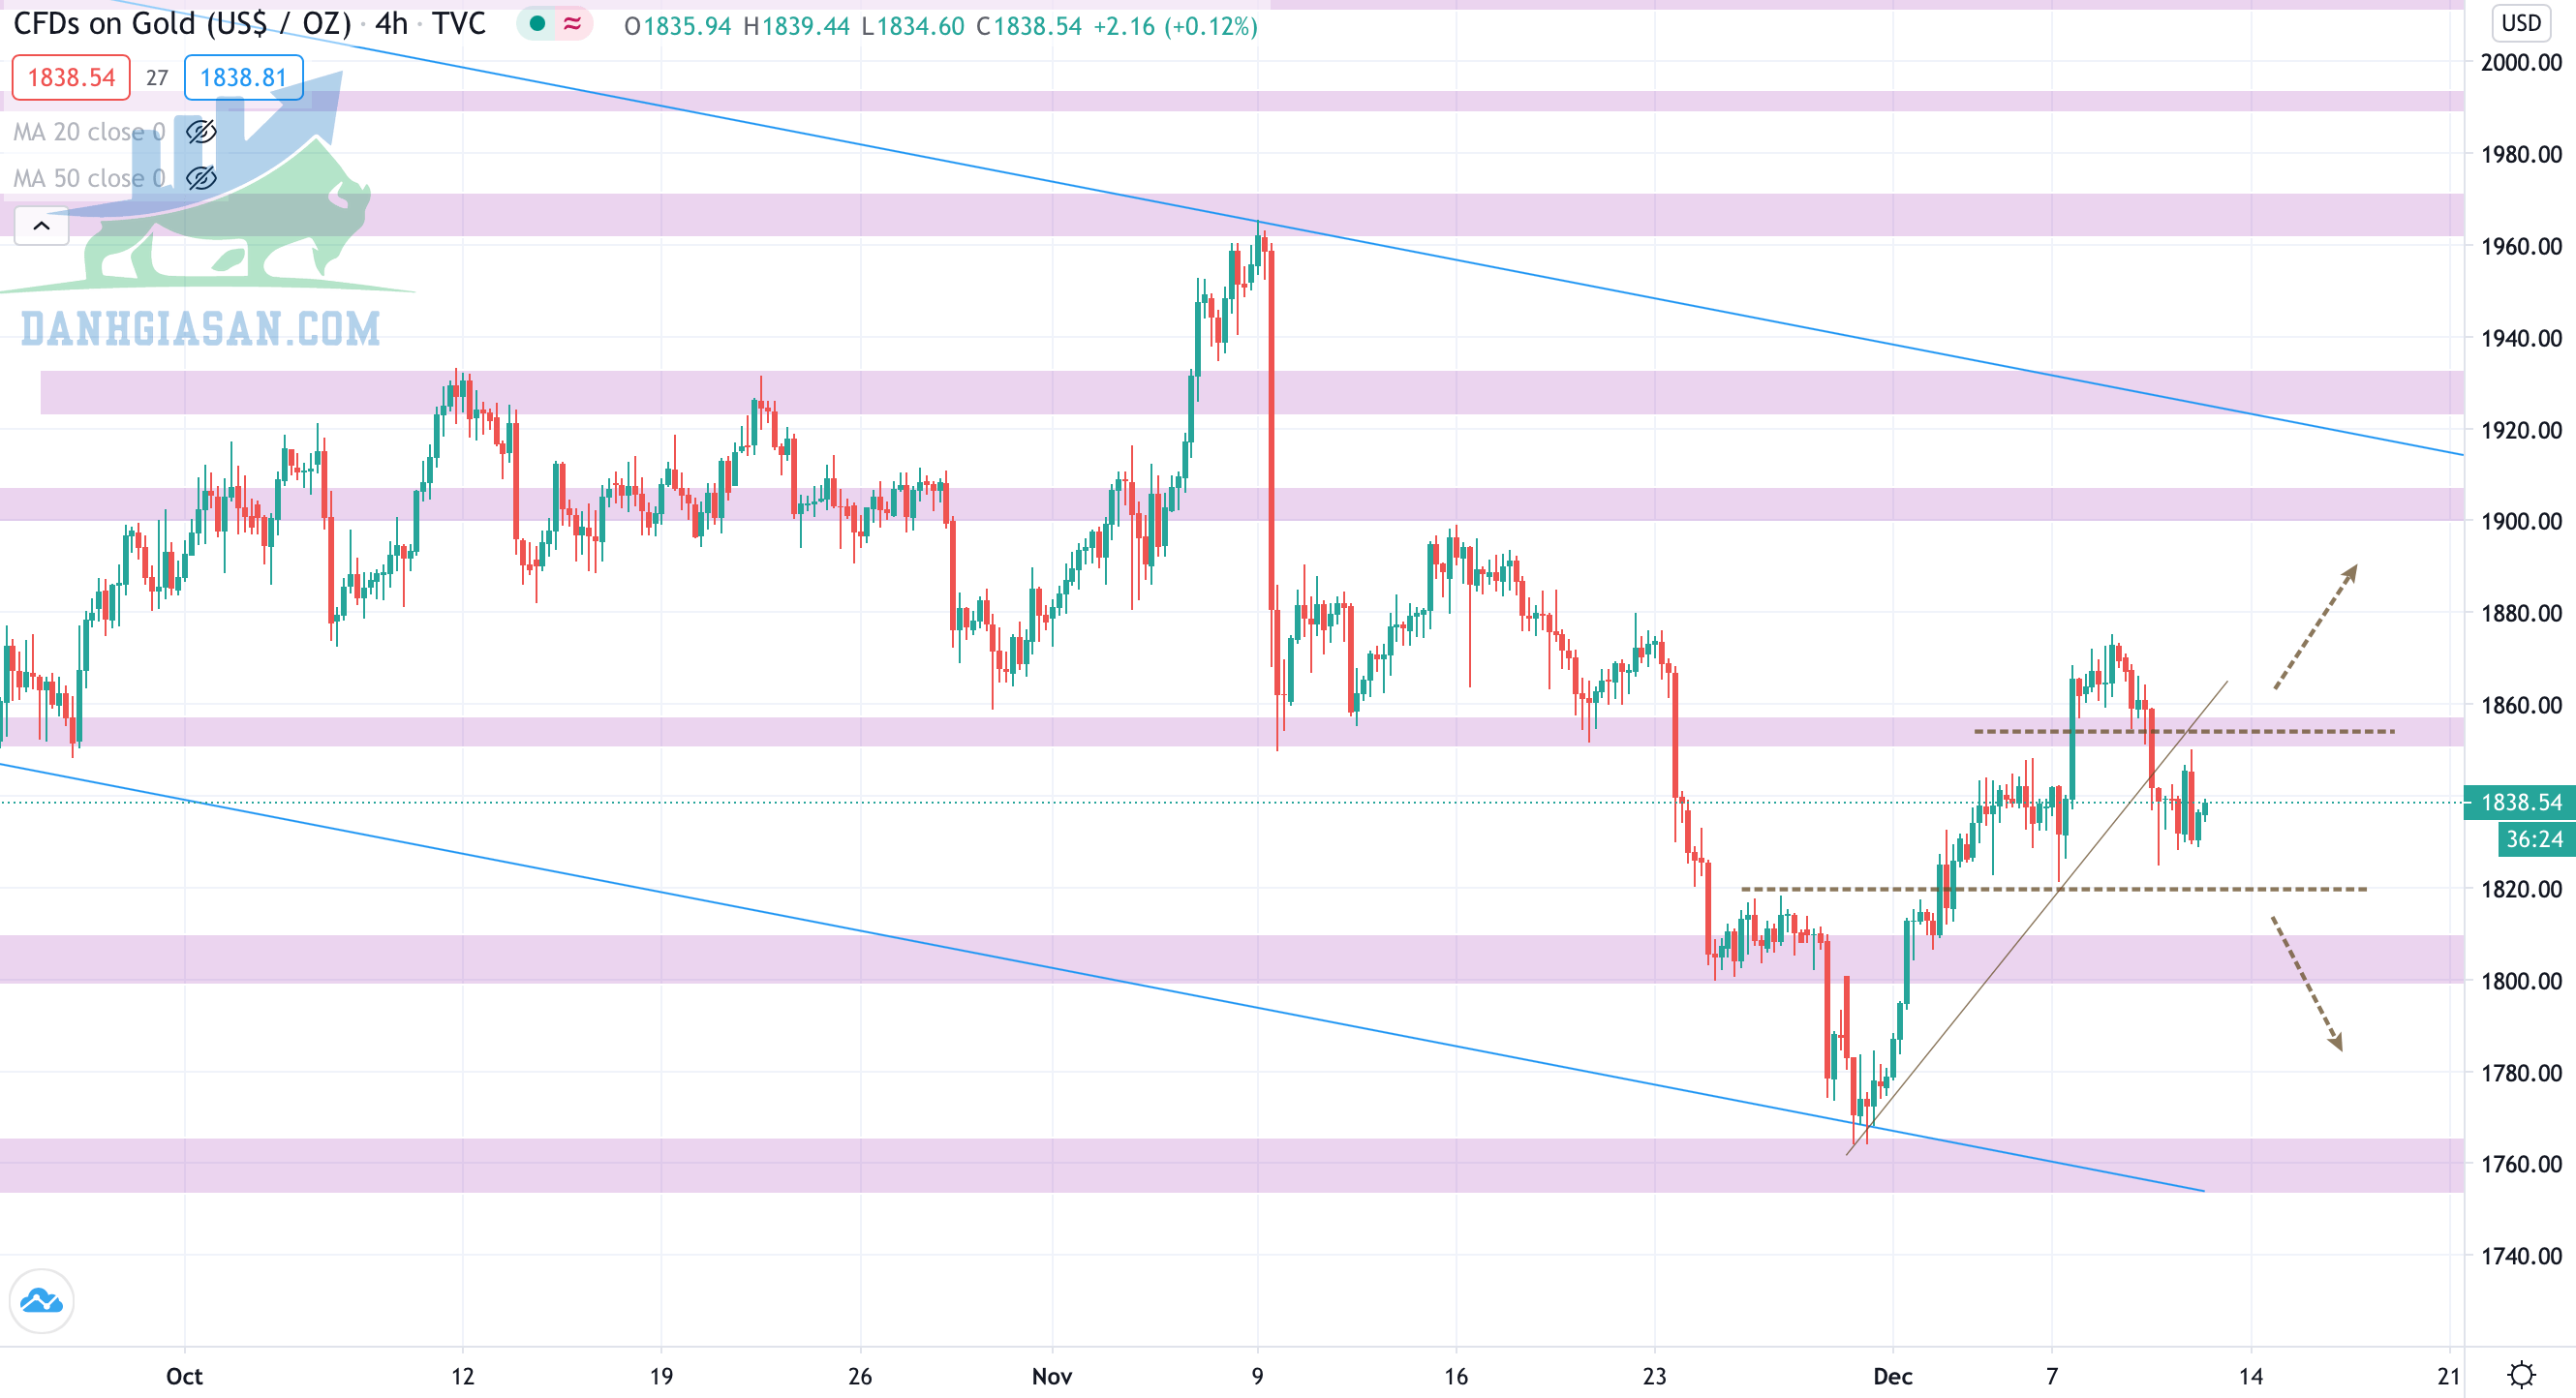
Task: Click the red sell price 1838.54 button
Action: coord(71,77)
